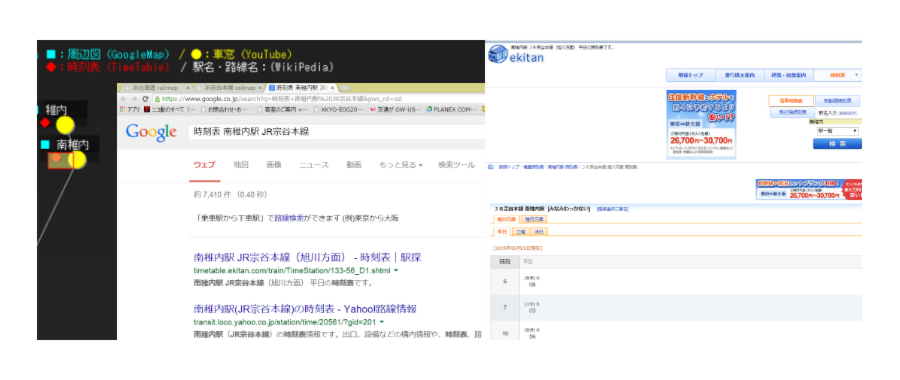Viewport: 900px width, 380px height.
Task: Click the 7 o'clock 03 departure
Action: click(532, 310)
